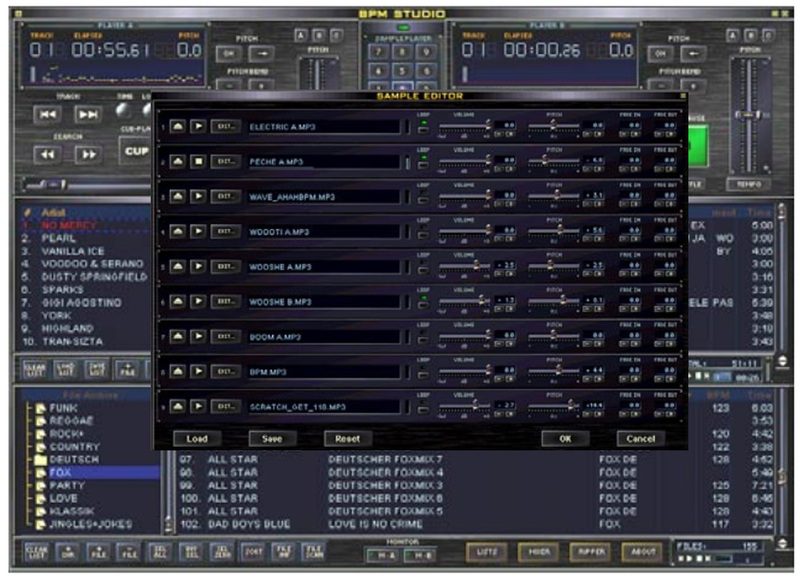
Task: Click the BOOM A.MP3 name field
Action: pyautogui.click(x=323, y=337)
